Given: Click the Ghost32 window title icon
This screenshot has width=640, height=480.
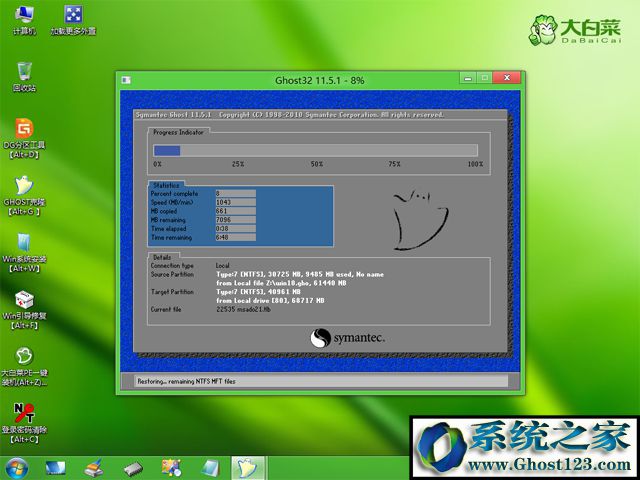Looking at the screenshot, I should (126, 80).
